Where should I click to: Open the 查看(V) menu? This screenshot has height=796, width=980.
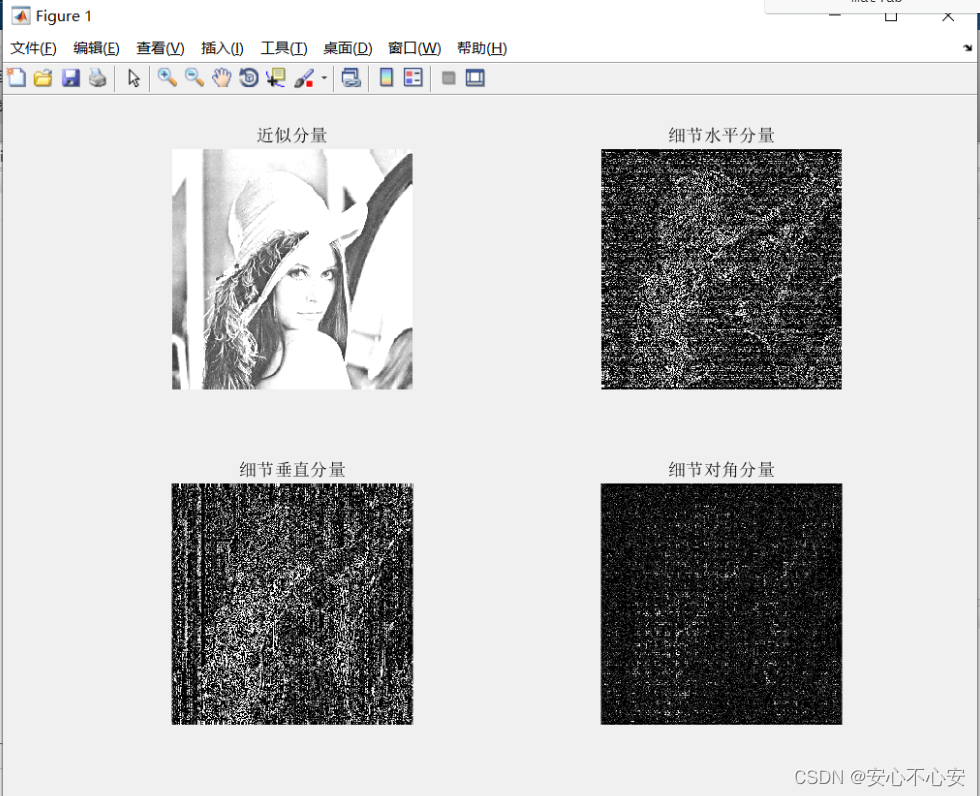161,48
